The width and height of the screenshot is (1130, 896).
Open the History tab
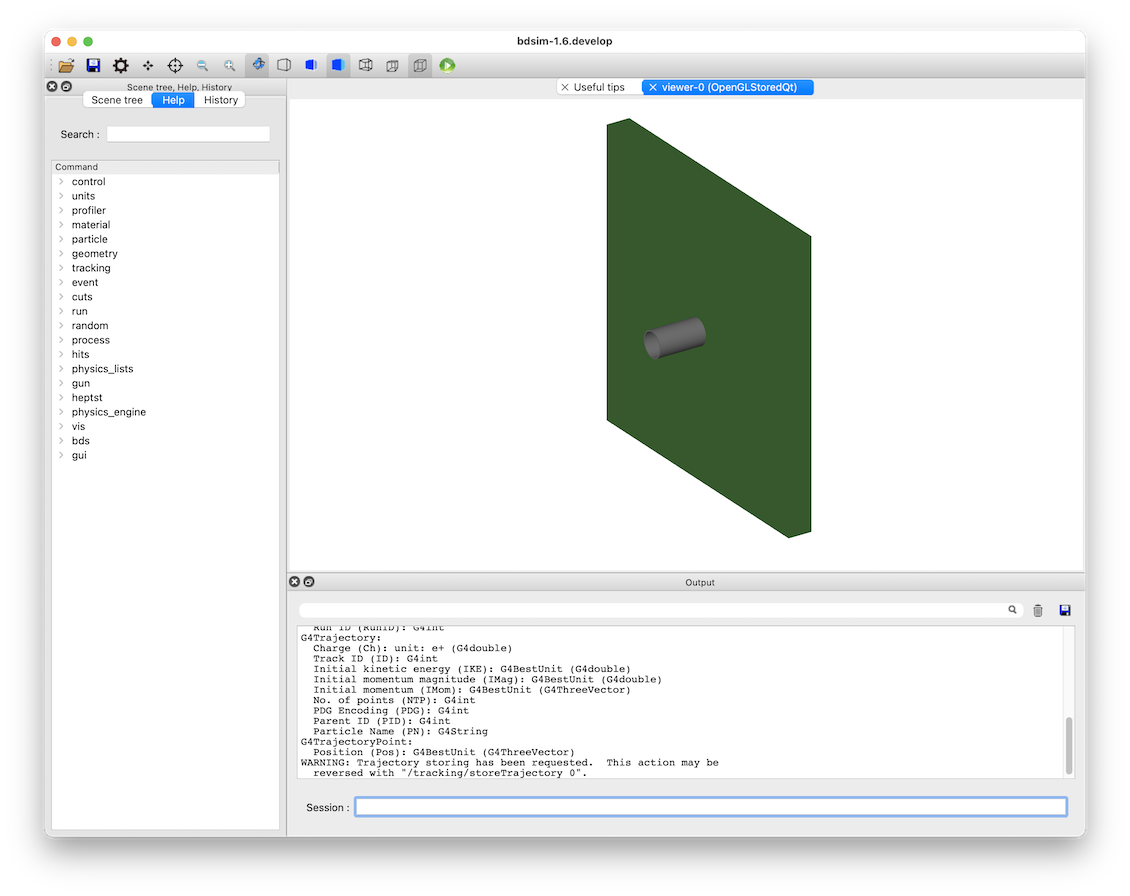(221, 100)
